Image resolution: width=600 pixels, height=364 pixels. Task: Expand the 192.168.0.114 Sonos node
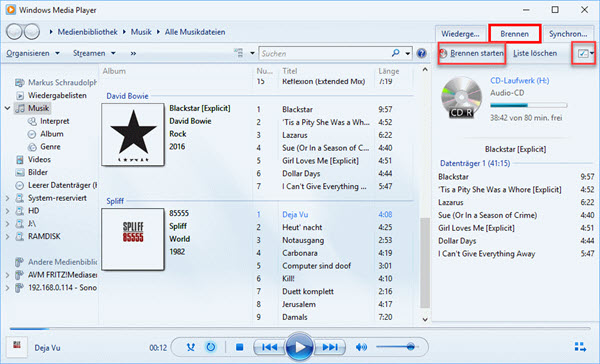7,288
